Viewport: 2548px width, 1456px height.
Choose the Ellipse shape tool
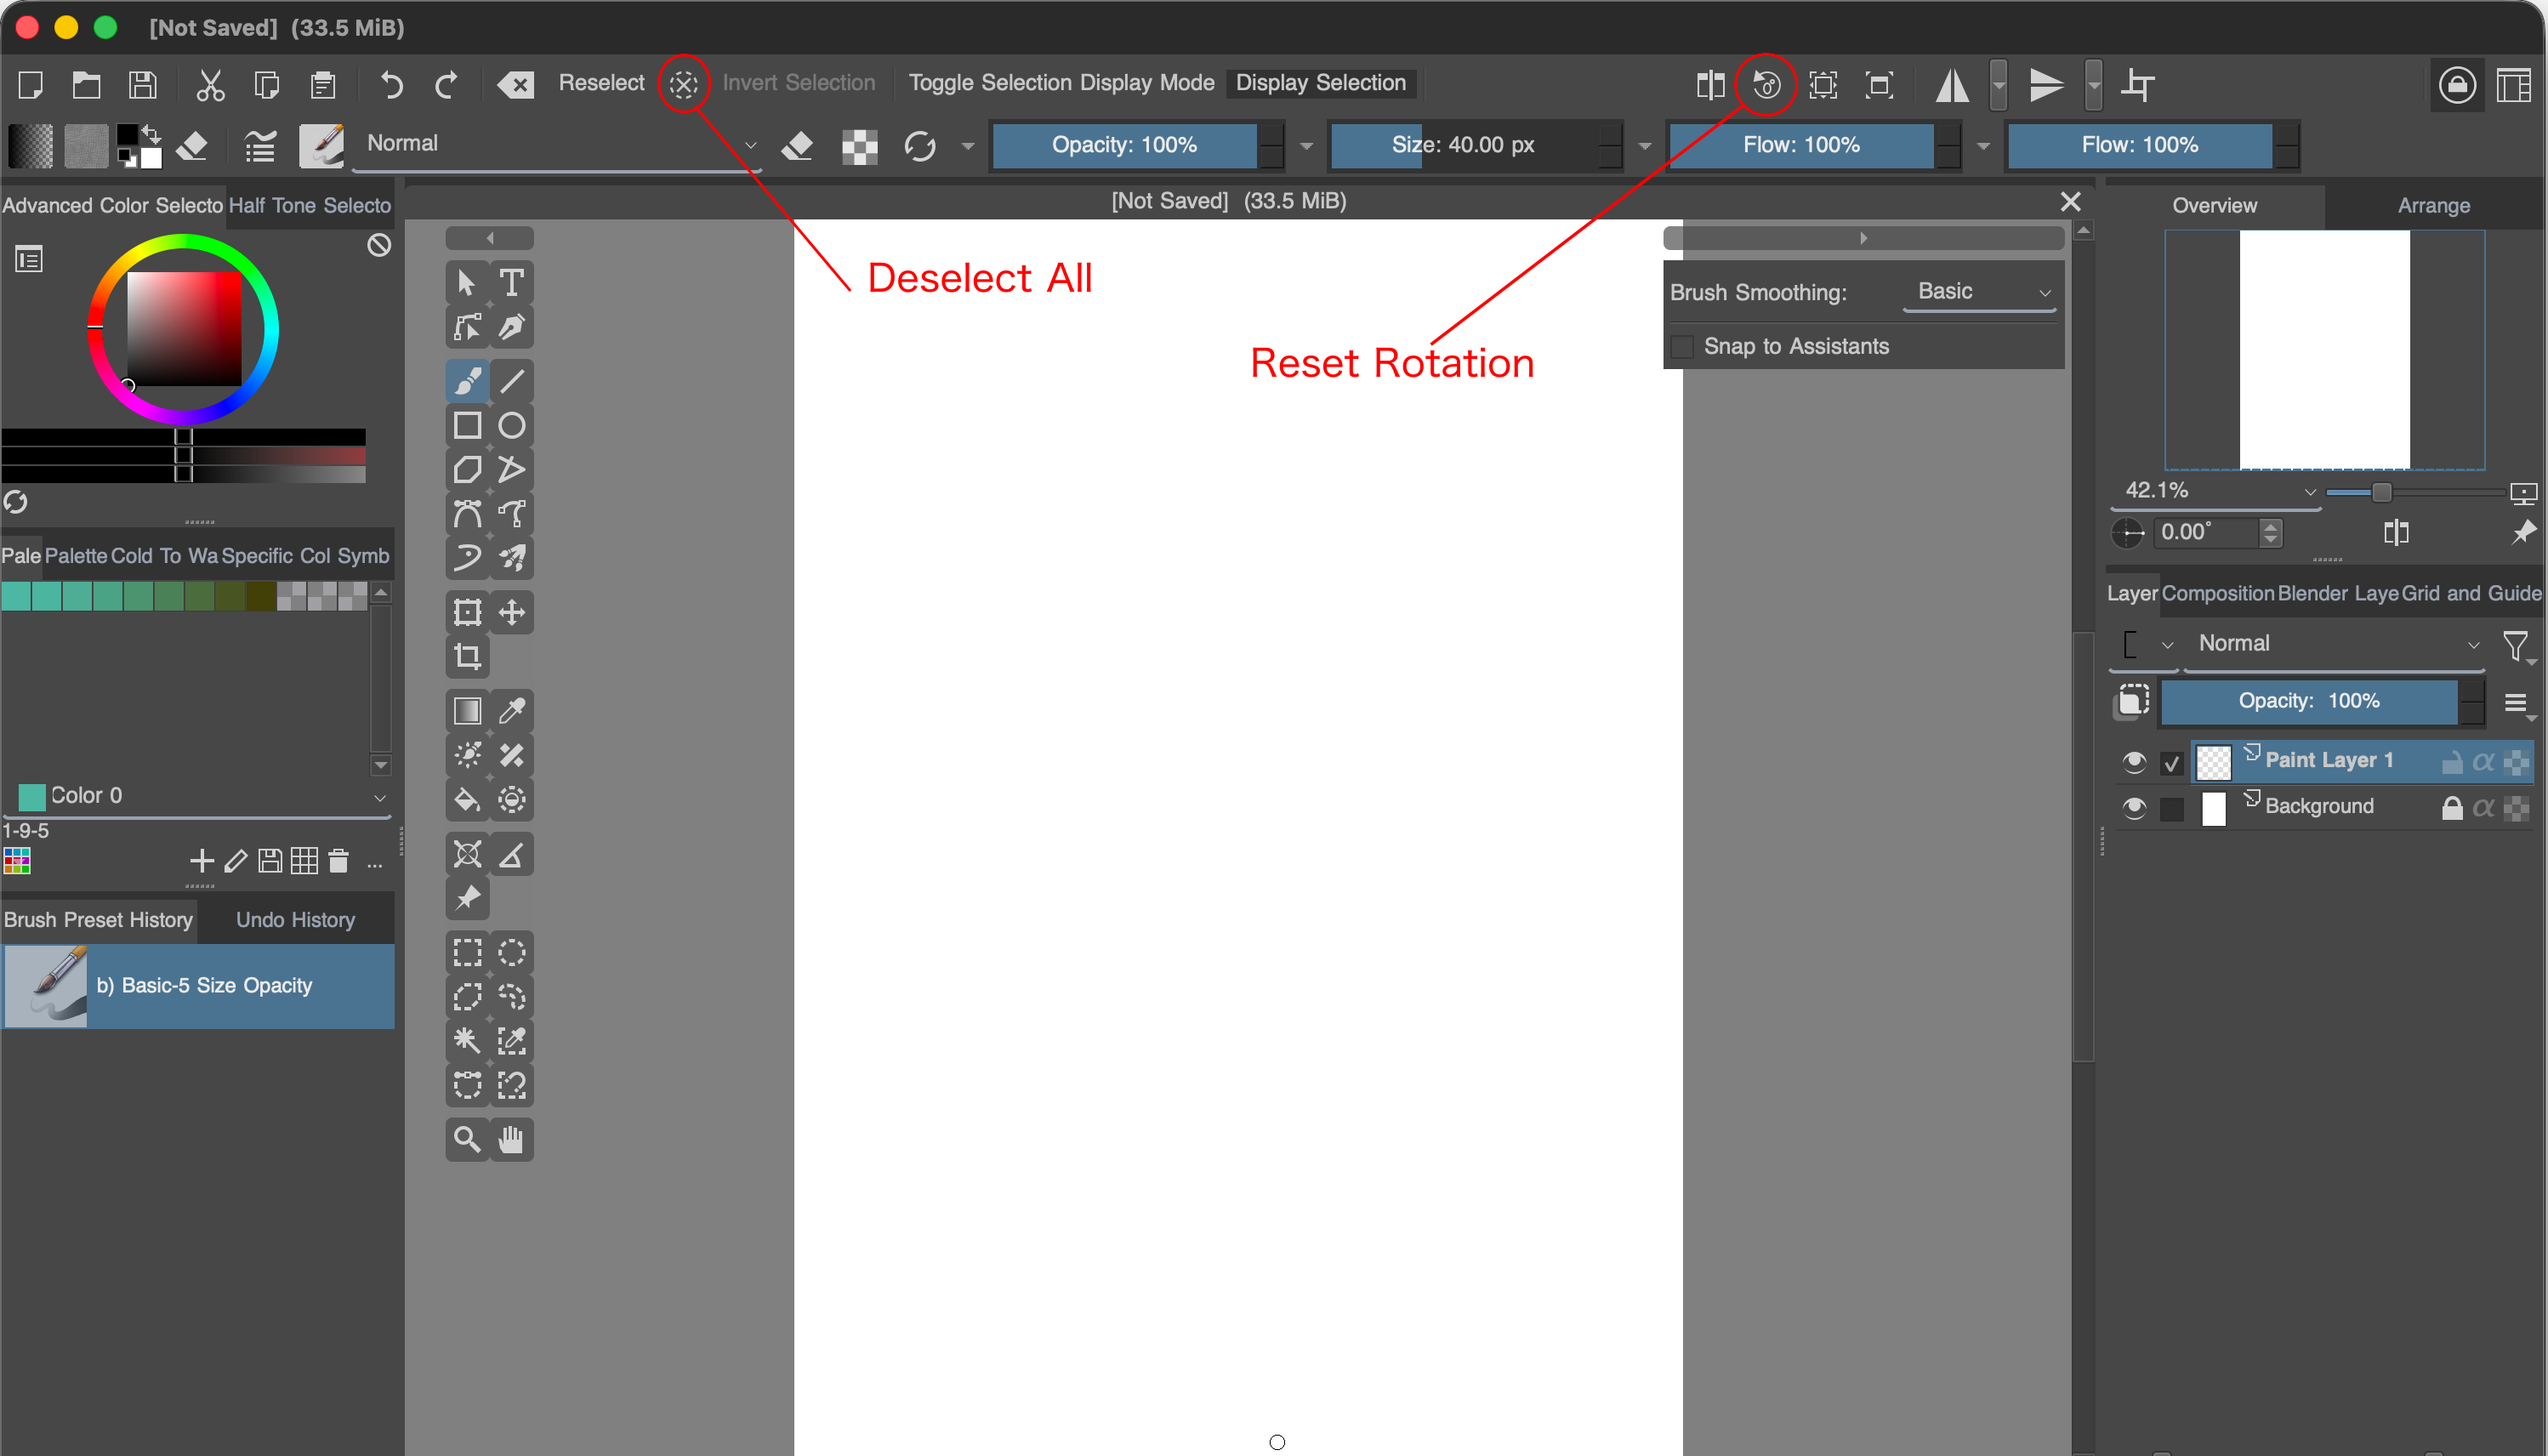[x=512, y=426]
